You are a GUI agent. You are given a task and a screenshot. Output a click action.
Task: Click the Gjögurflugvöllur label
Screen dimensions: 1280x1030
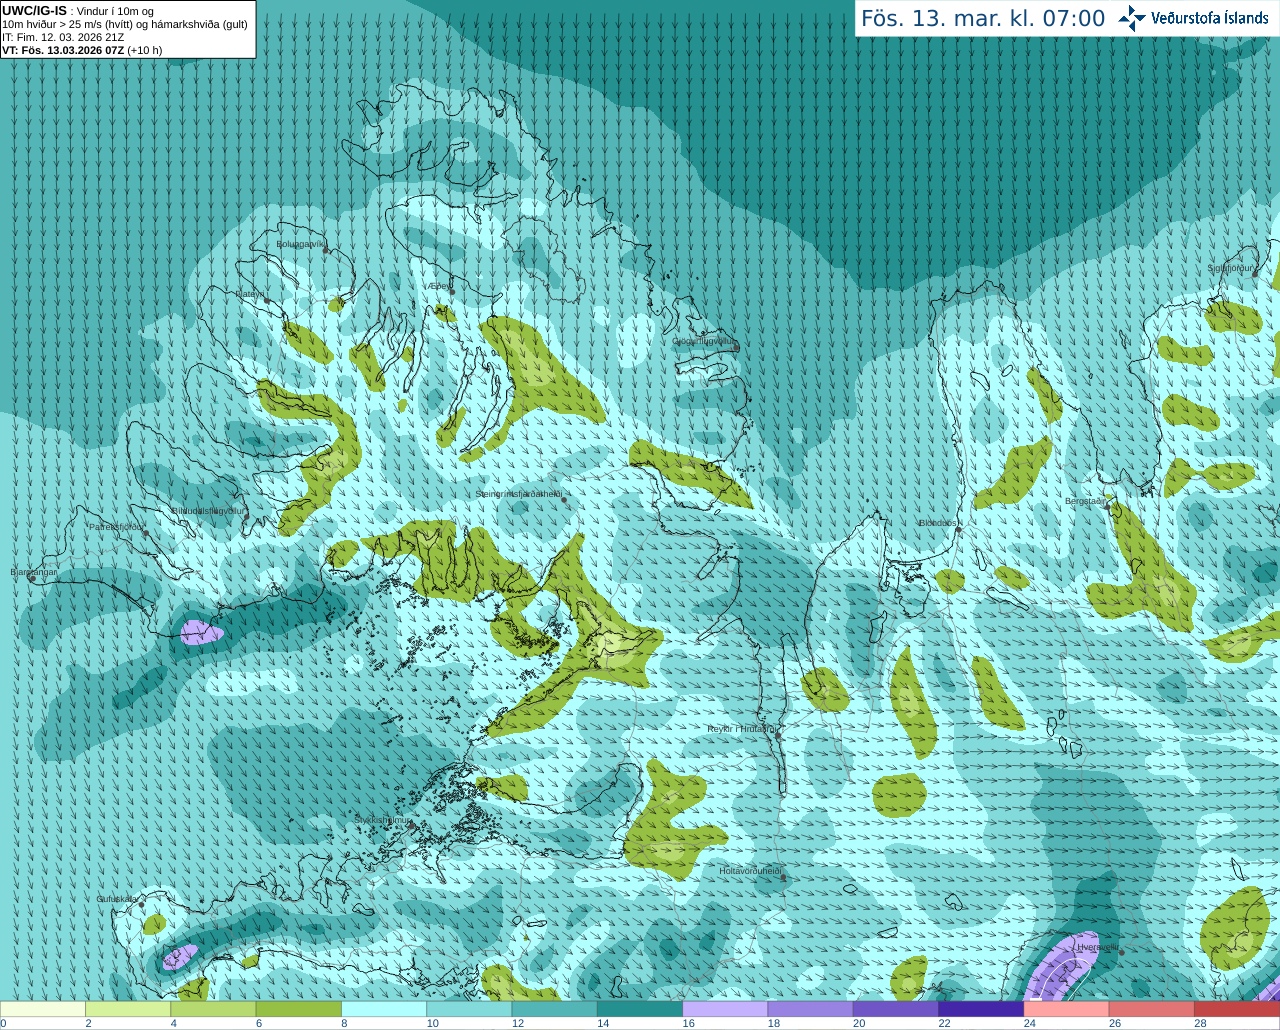pos(704,341)
